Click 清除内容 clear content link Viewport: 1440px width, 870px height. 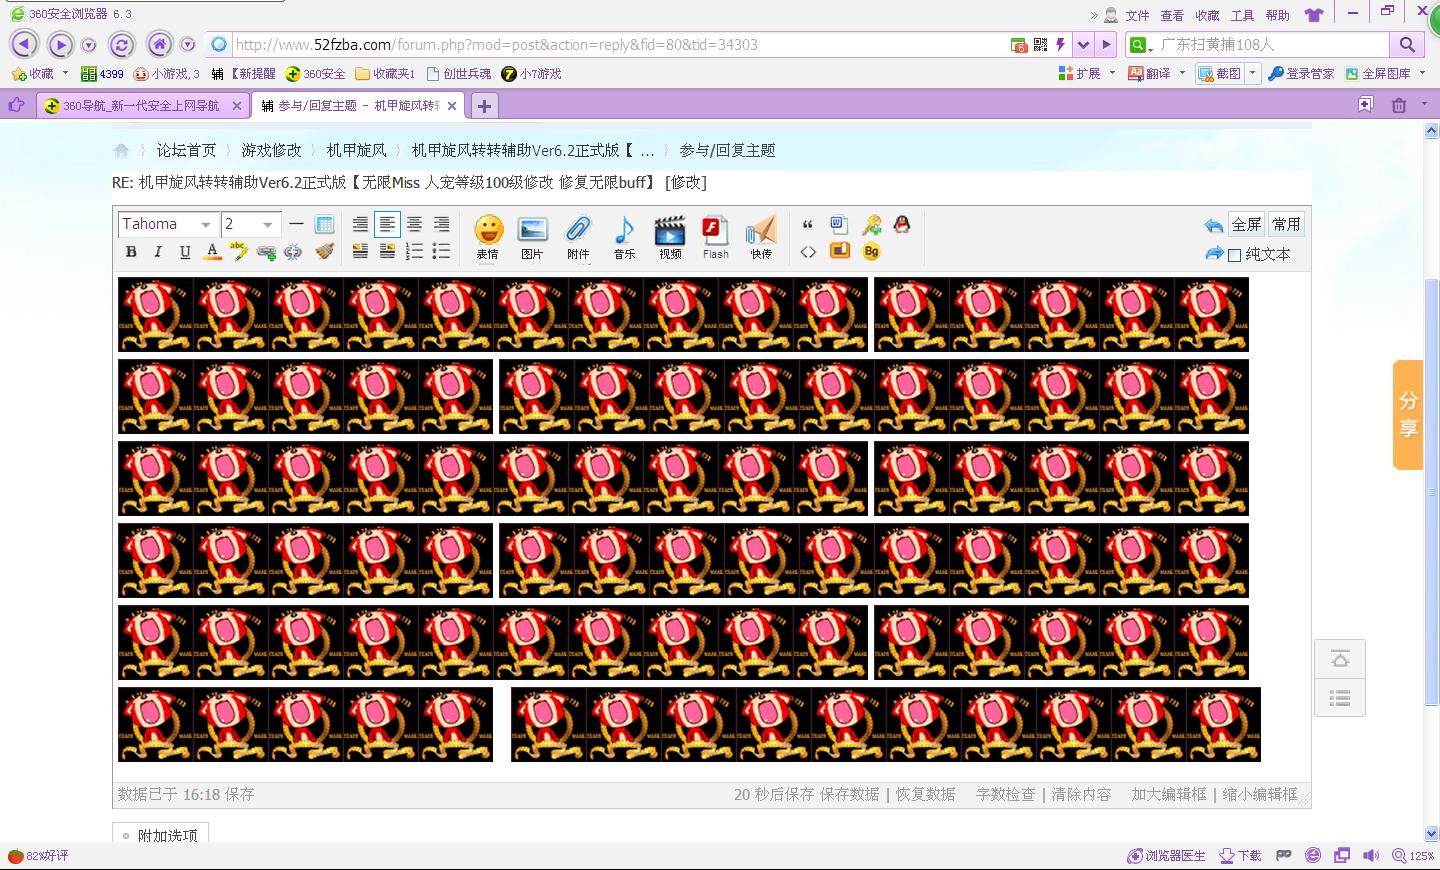pyautogui.click(x=1081, y=794)
